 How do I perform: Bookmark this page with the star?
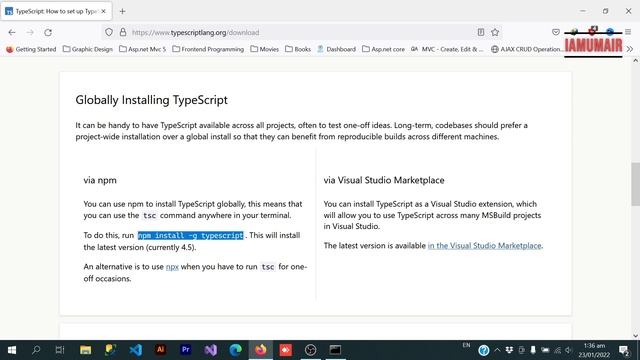[495, 32]
